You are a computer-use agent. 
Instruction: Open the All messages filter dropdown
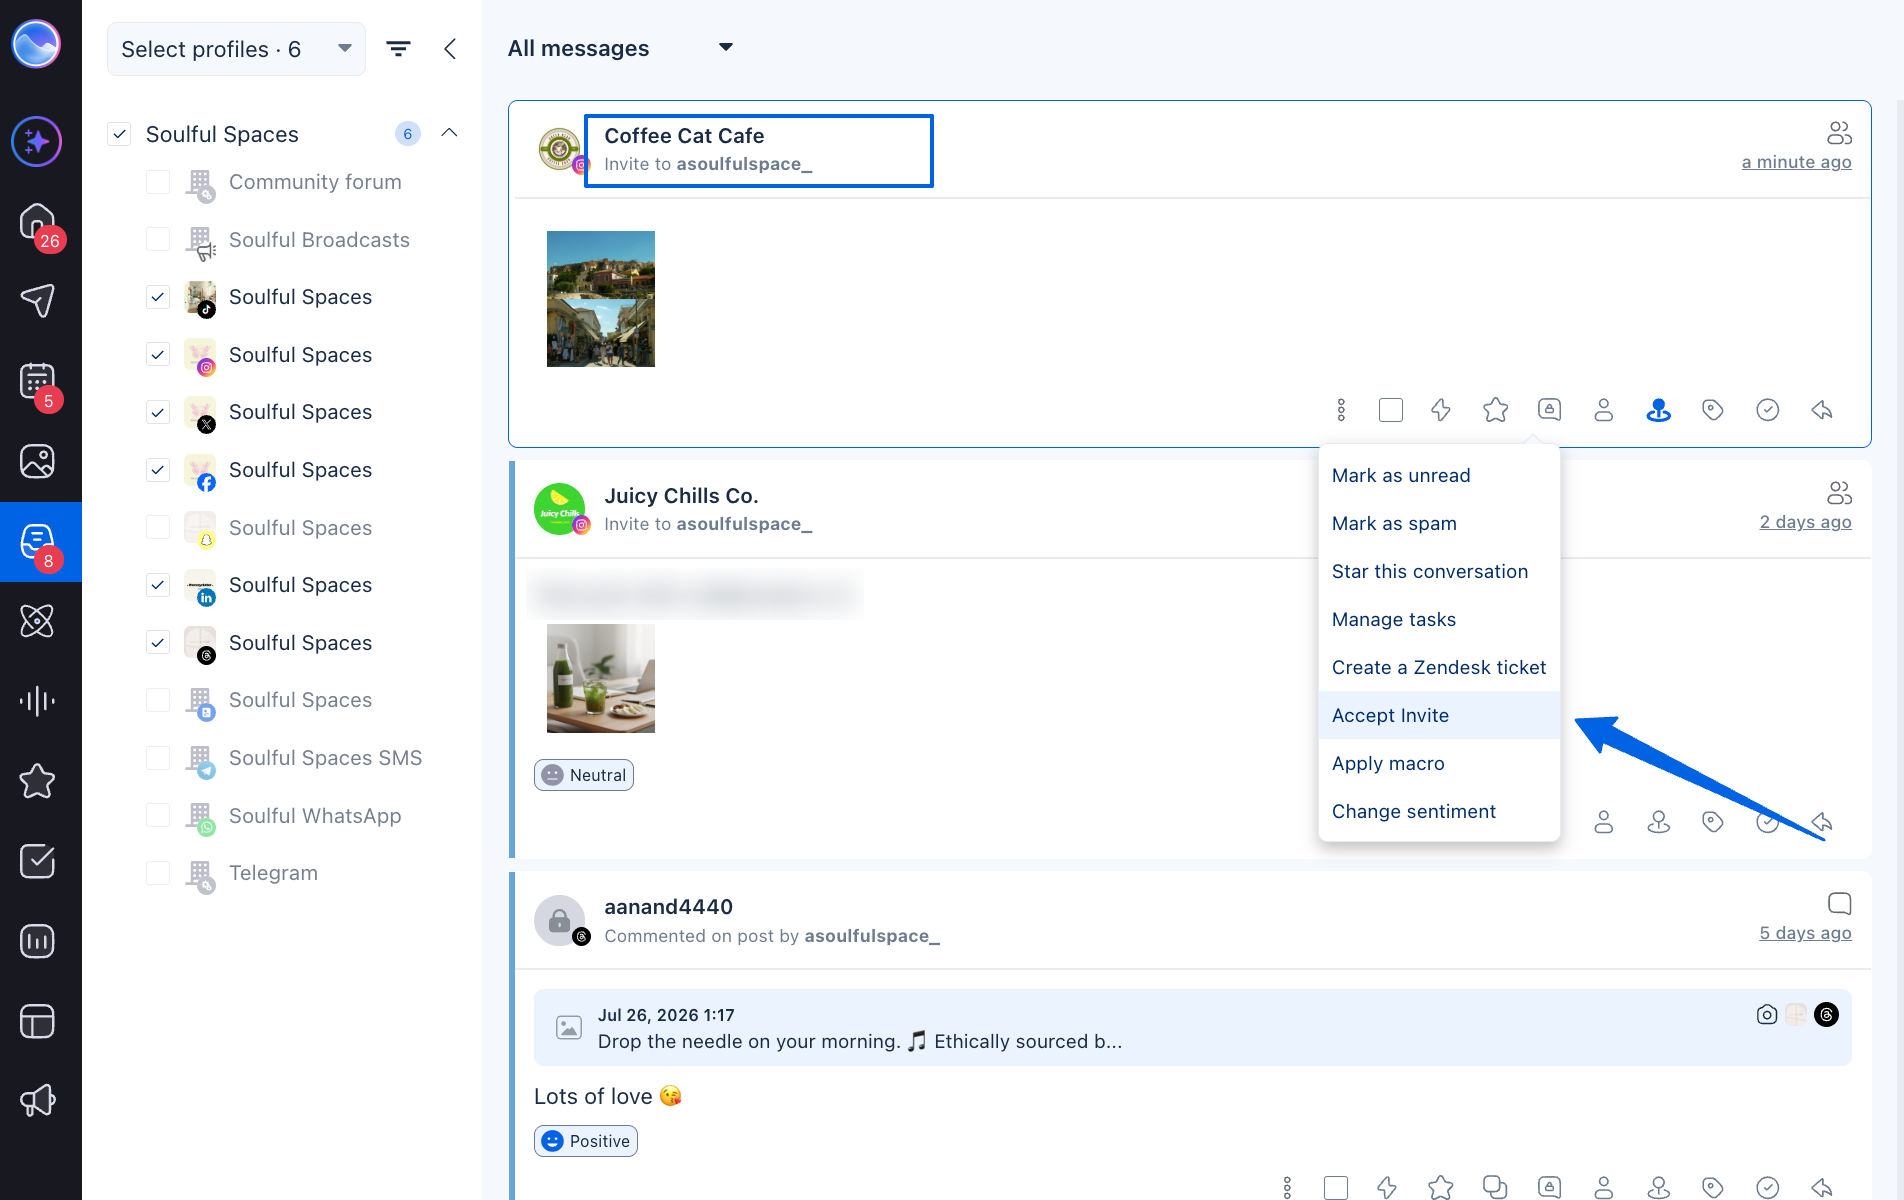(620, 48)
